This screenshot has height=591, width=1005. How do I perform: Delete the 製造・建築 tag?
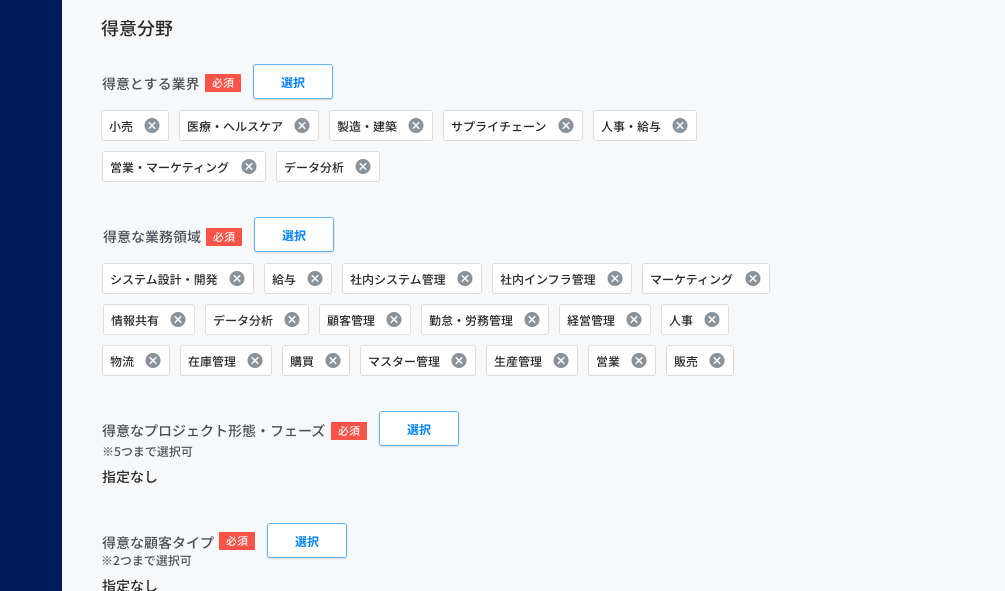coord(416,126)
